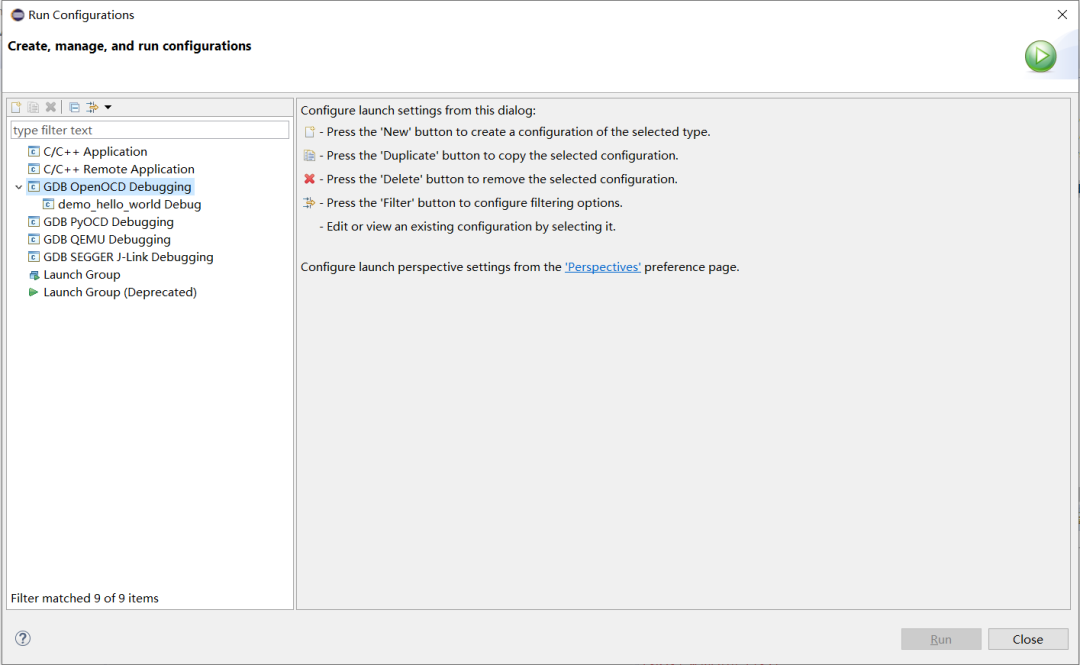Click the Close button

(1028, 640)
